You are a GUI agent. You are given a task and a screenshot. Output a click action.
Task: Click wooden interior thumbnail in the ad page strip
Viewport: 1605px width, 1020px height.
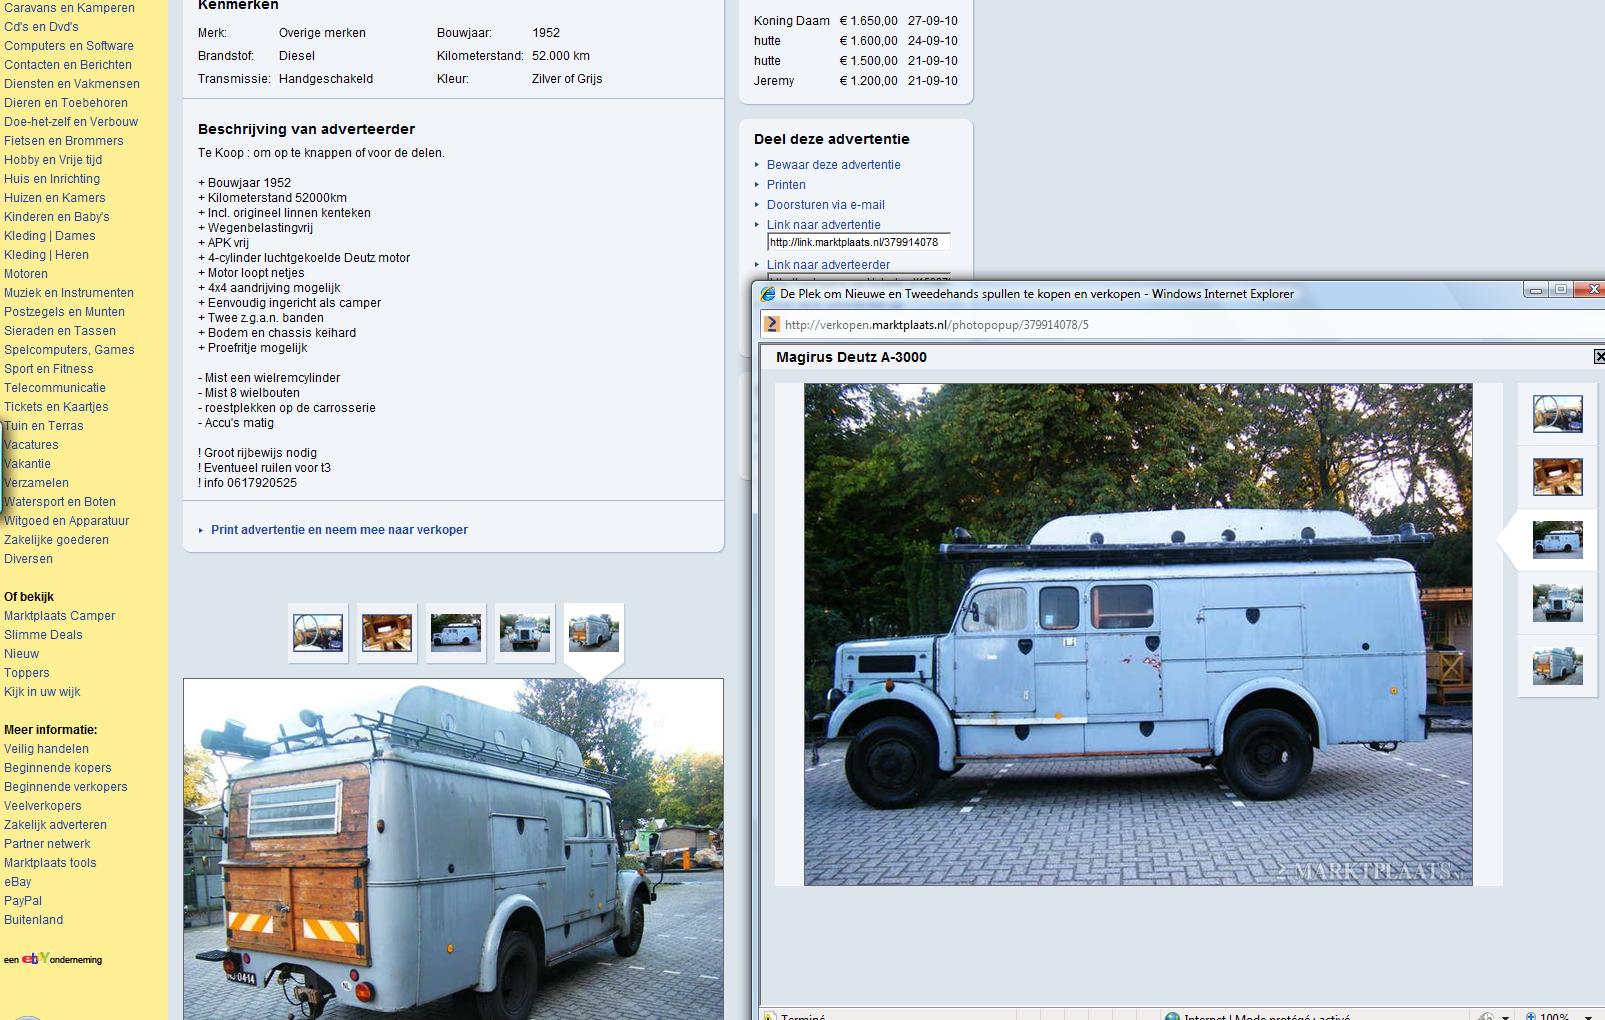[x=387, y=633]
